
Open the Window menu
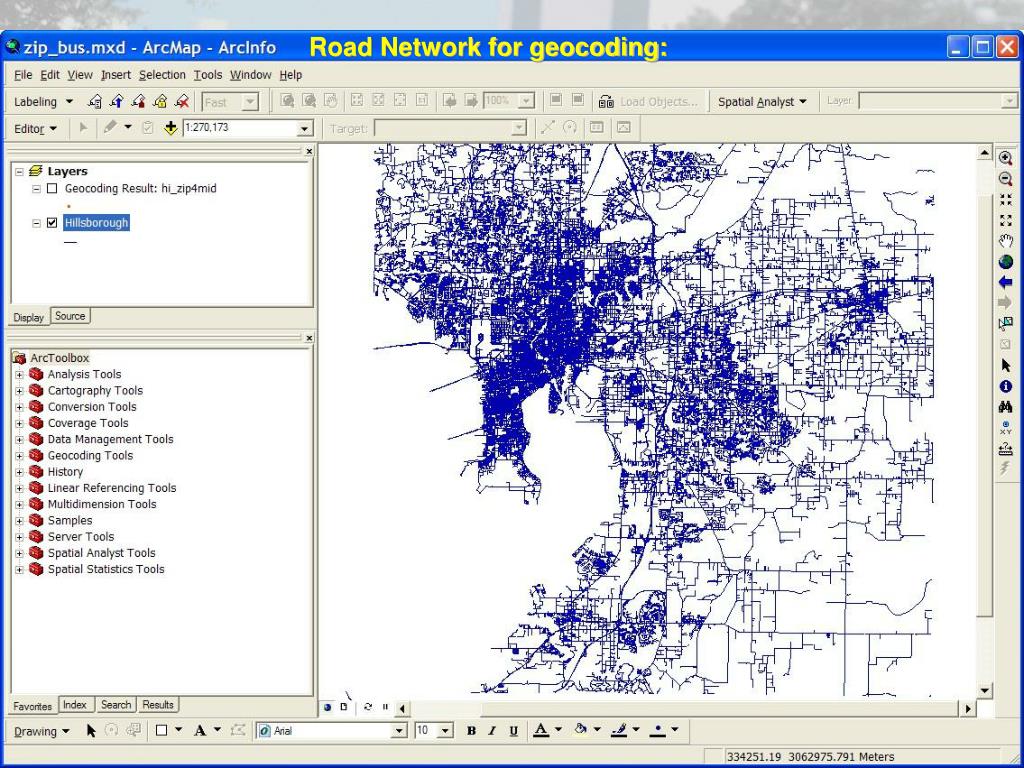point(250,75)
